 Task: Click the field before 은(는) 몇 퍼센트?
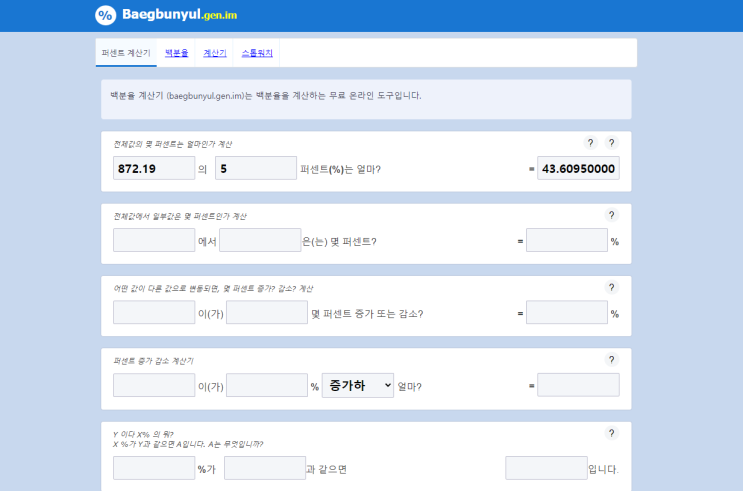(260, 240)
